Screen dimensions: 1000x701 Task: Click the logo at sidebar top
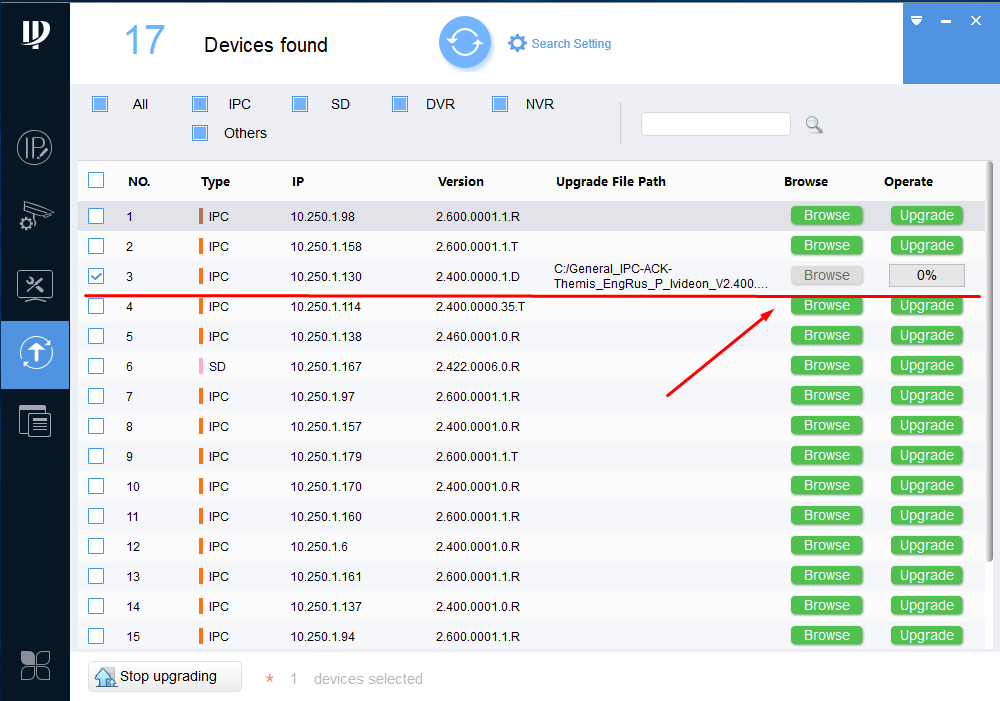[x=36, y=33]
